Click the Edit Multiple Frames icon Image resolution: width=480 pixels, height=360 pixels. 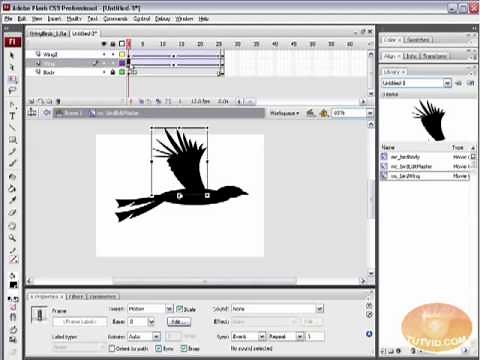(x=159, y=101)
